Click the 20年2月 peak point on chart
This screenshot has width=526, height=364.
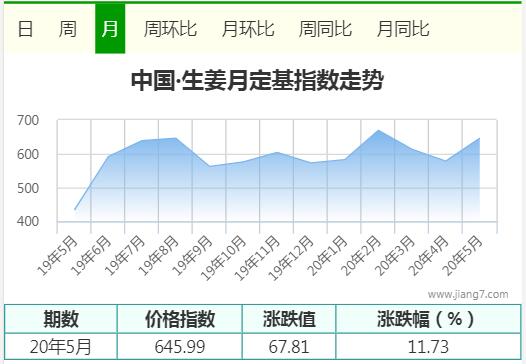[x=378, y=130]
